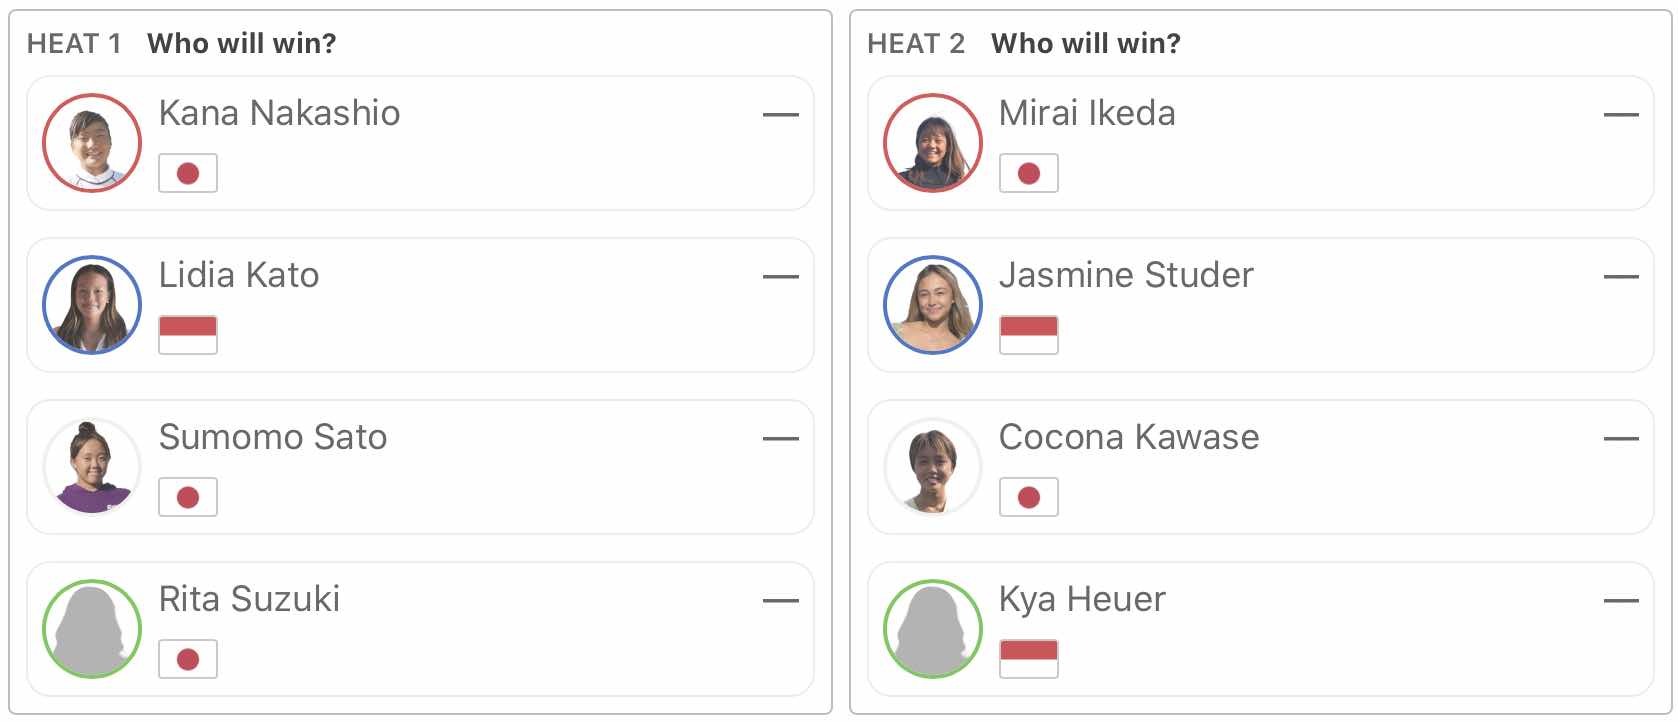Click the dash beside Kana Nakashio
The height and width of the screenshot is (722, 1678).
pyautogui.click(x=780, y=115)
